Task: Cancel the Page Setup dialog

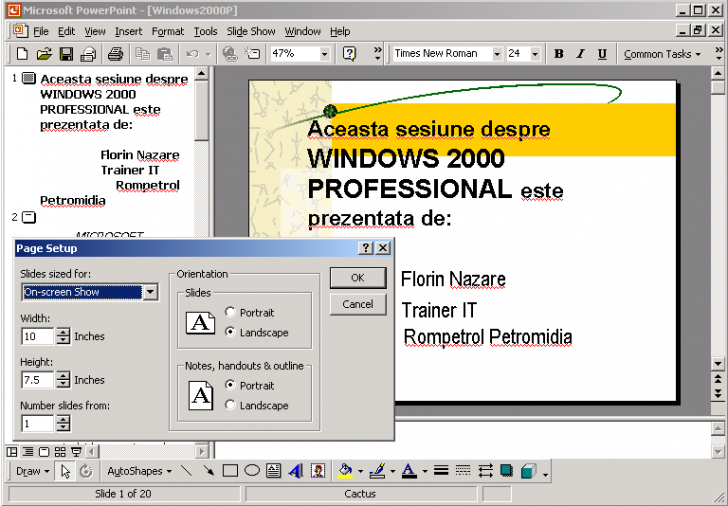Action: click(358, 305)
